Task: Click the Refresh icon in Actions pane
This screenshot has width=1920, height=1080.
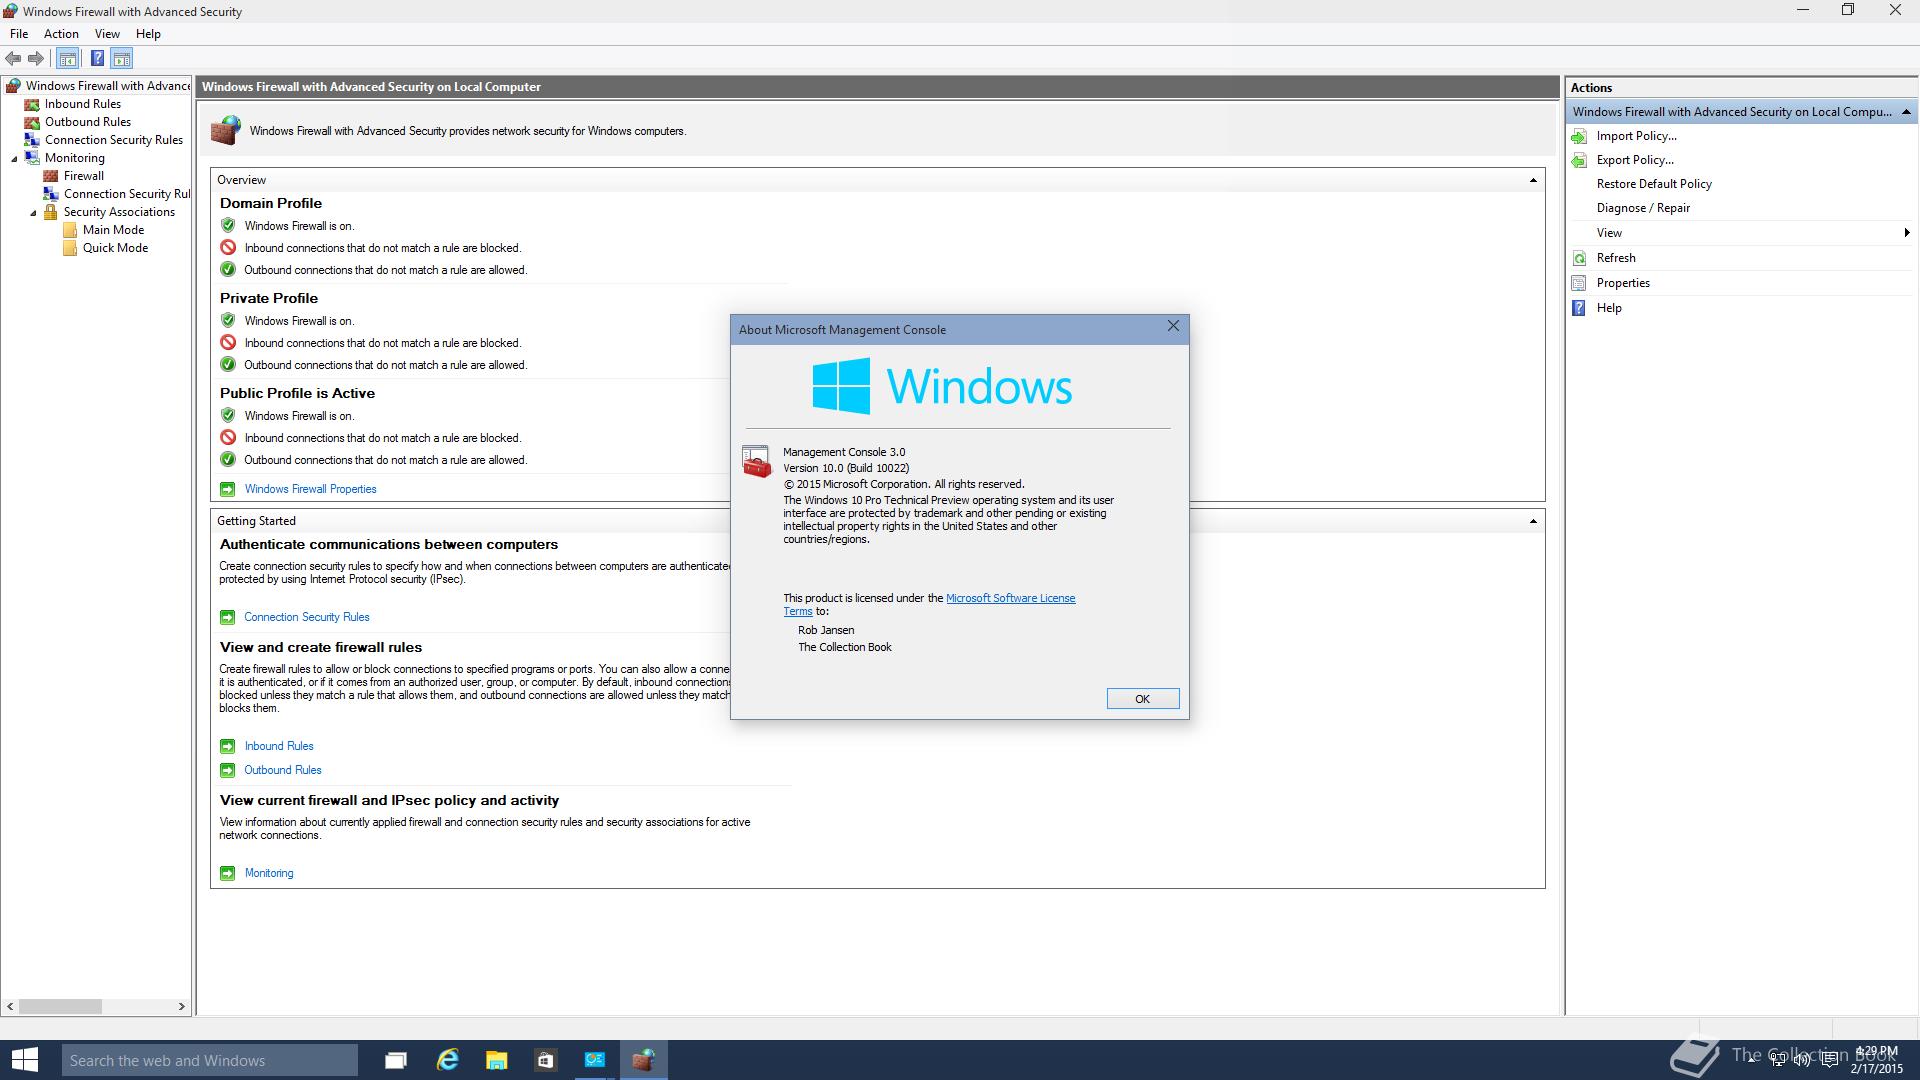Action: click(x=1579, y=258)
